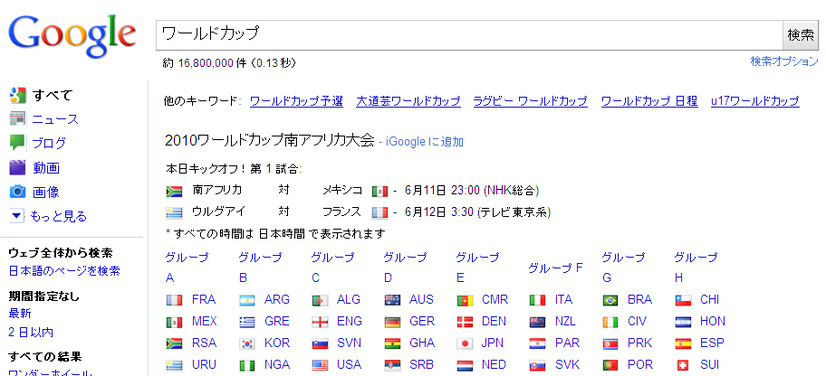Click the flag icon next to ESP
Screen dimensions: 826x376
pyautogui.click(x=683, y=344)
